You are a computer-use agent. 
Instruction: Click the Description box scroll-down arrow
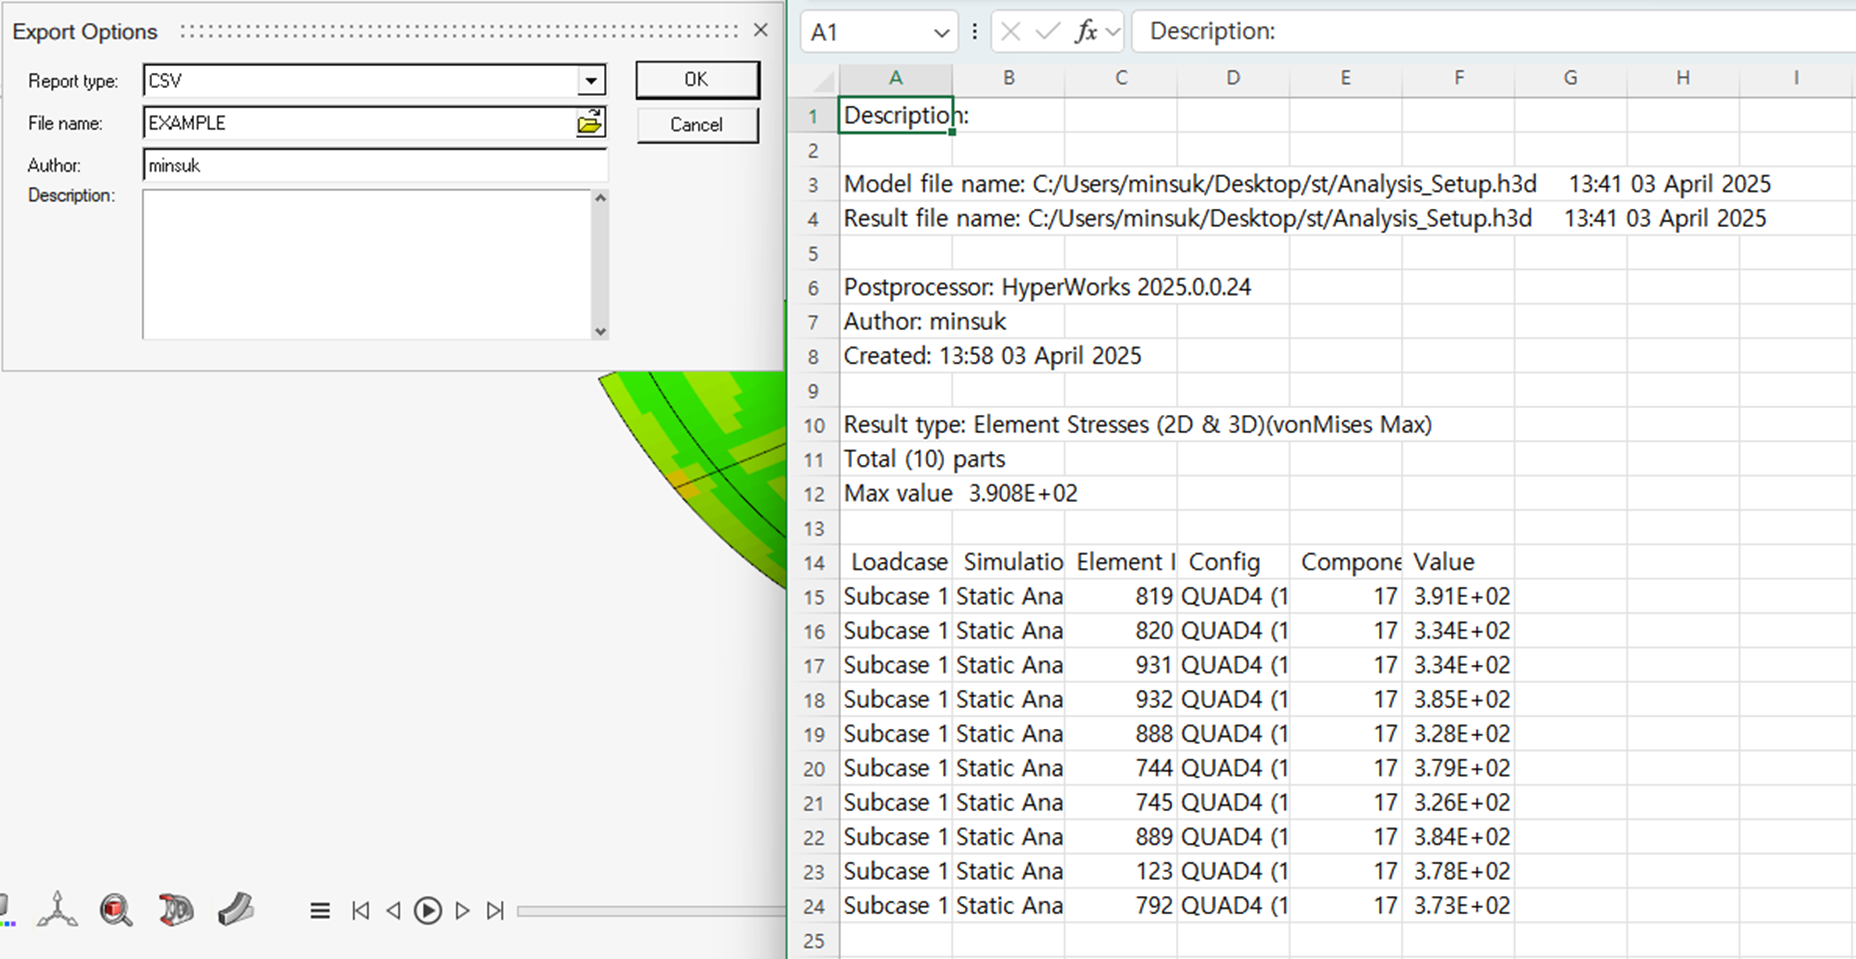point(600,331)
